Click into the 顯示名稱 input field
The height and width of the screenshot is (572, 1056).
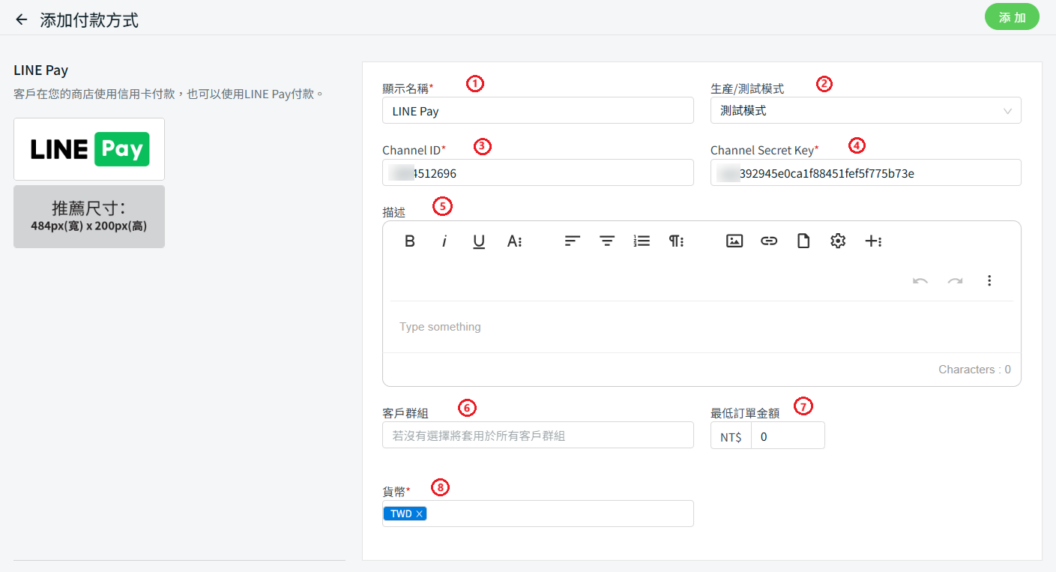coord(537,111)
